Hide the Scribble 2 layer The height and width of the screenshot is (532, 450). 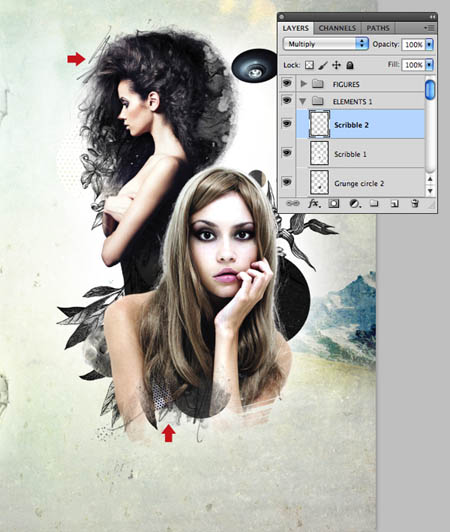point(287,124)
